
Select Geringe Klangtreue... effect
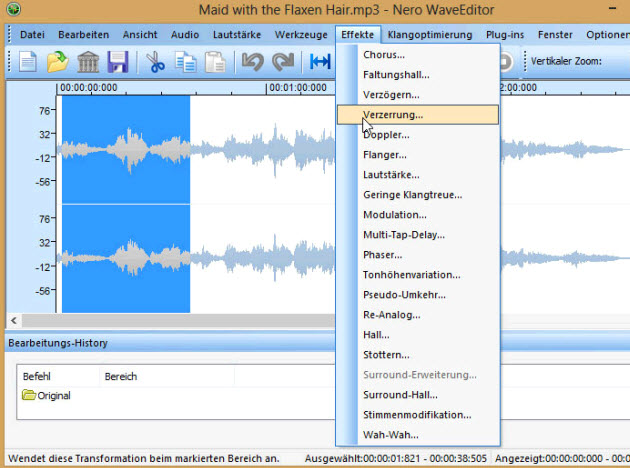pos(418,195)
